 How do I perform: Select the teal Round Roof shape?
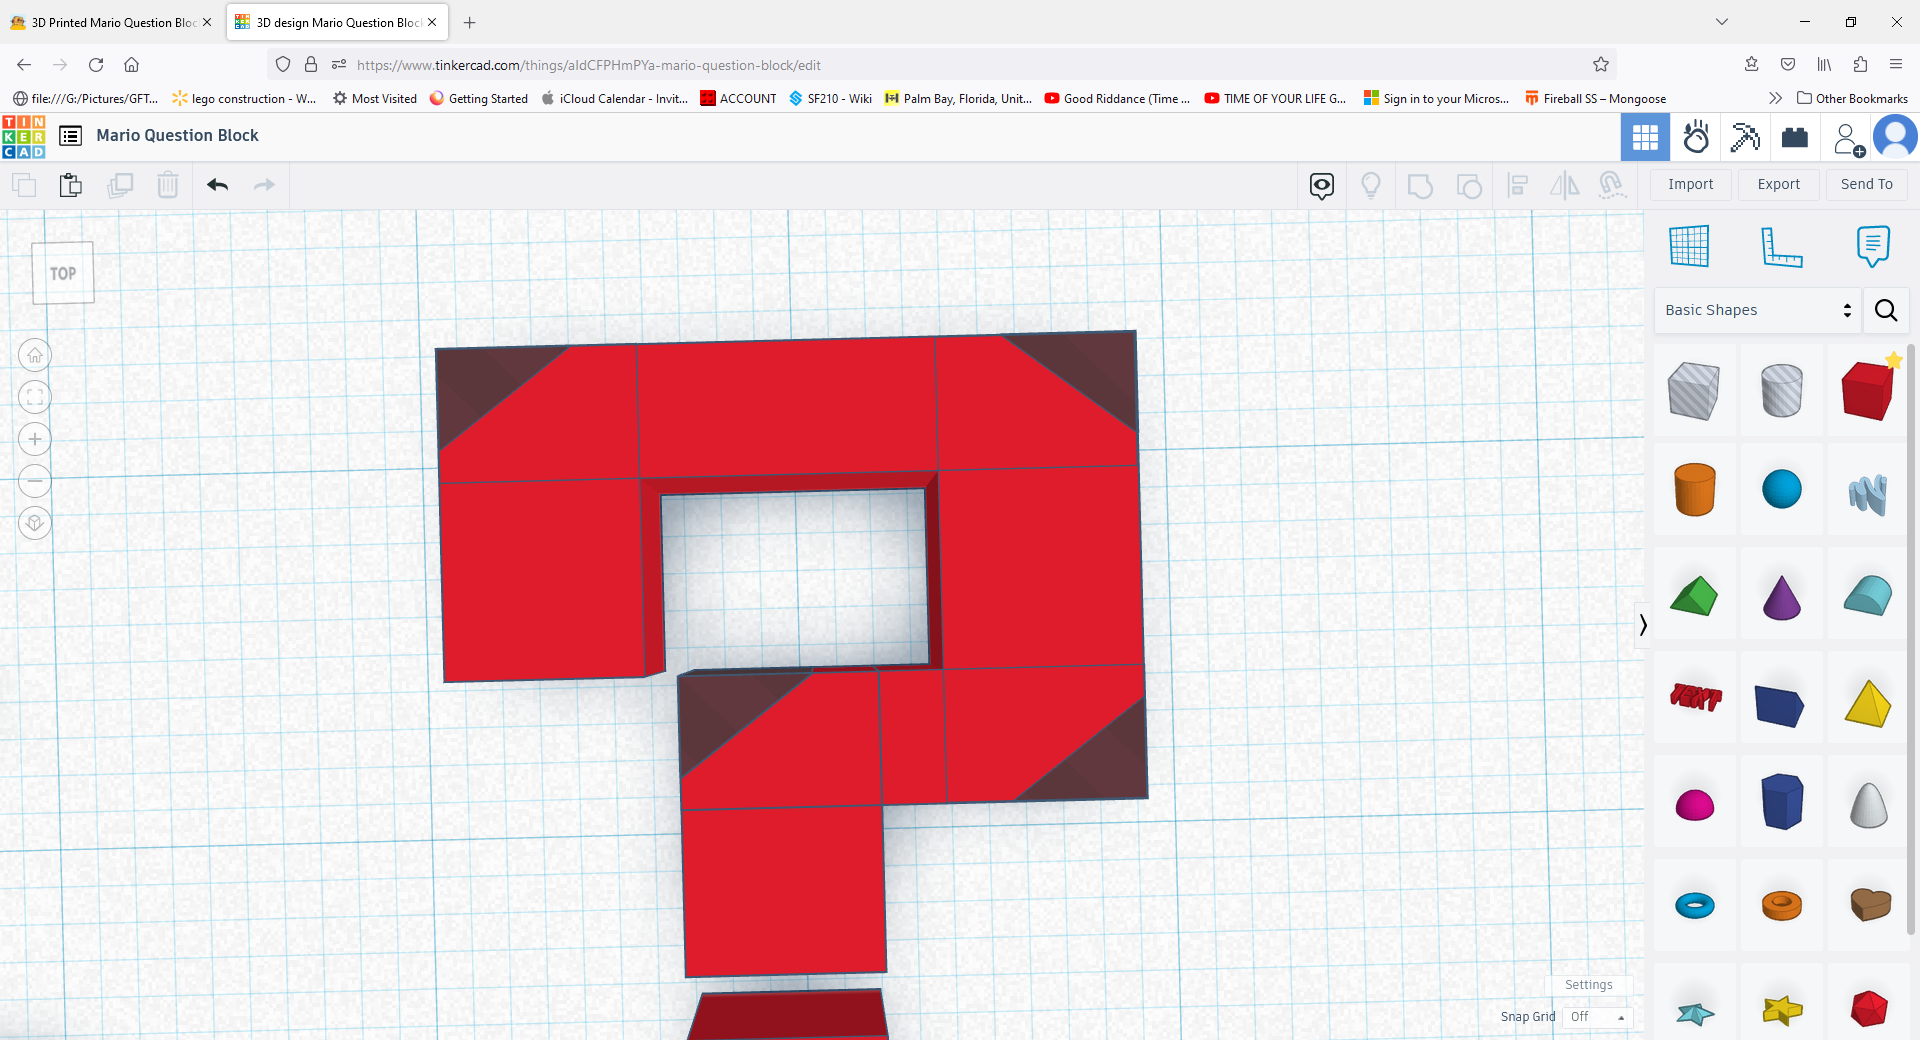pos(1868,596)
